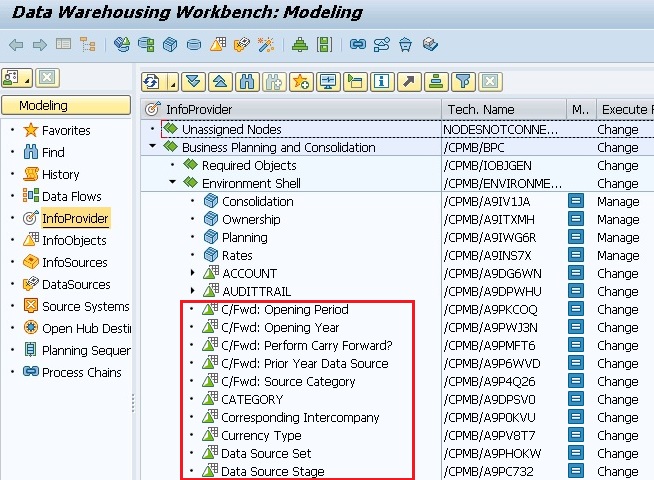Open the Modeling tab

(66, 106)
